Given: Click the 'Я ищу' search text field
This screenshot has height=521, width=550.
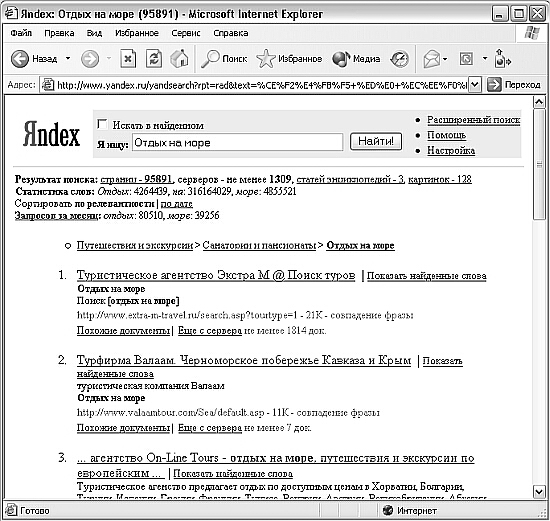Looking at the screenshot, I should [x=237, y=142].
